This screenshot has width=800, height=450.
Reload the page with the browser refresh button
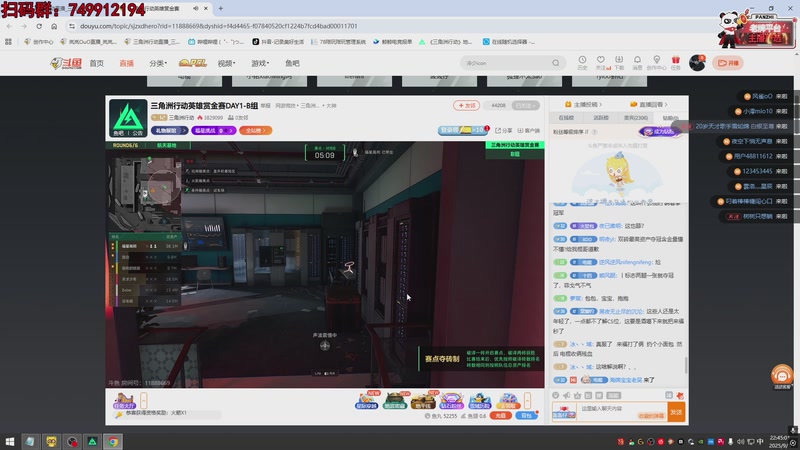click(39, 26)
